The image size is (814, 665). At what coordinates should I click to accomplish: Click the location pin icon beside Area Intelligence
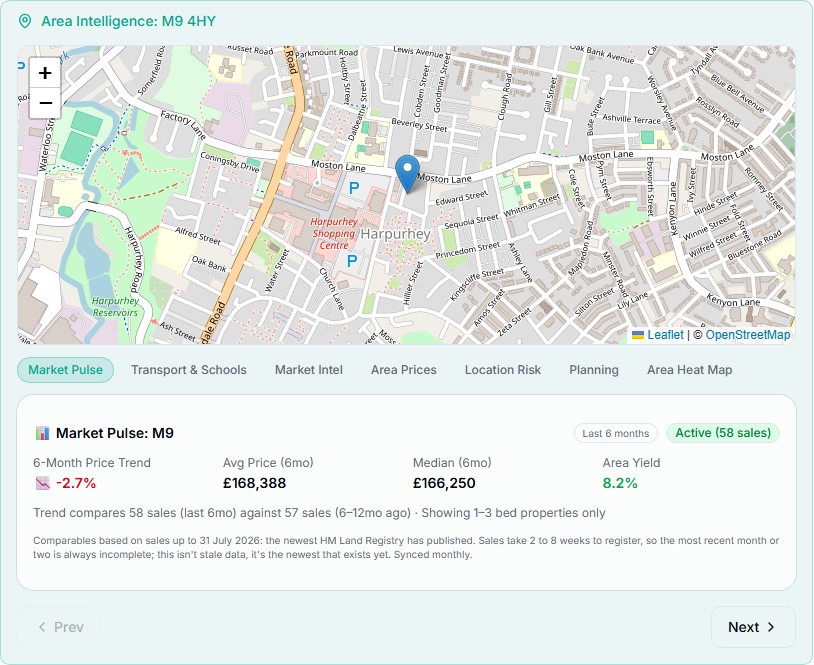(24, 21)
